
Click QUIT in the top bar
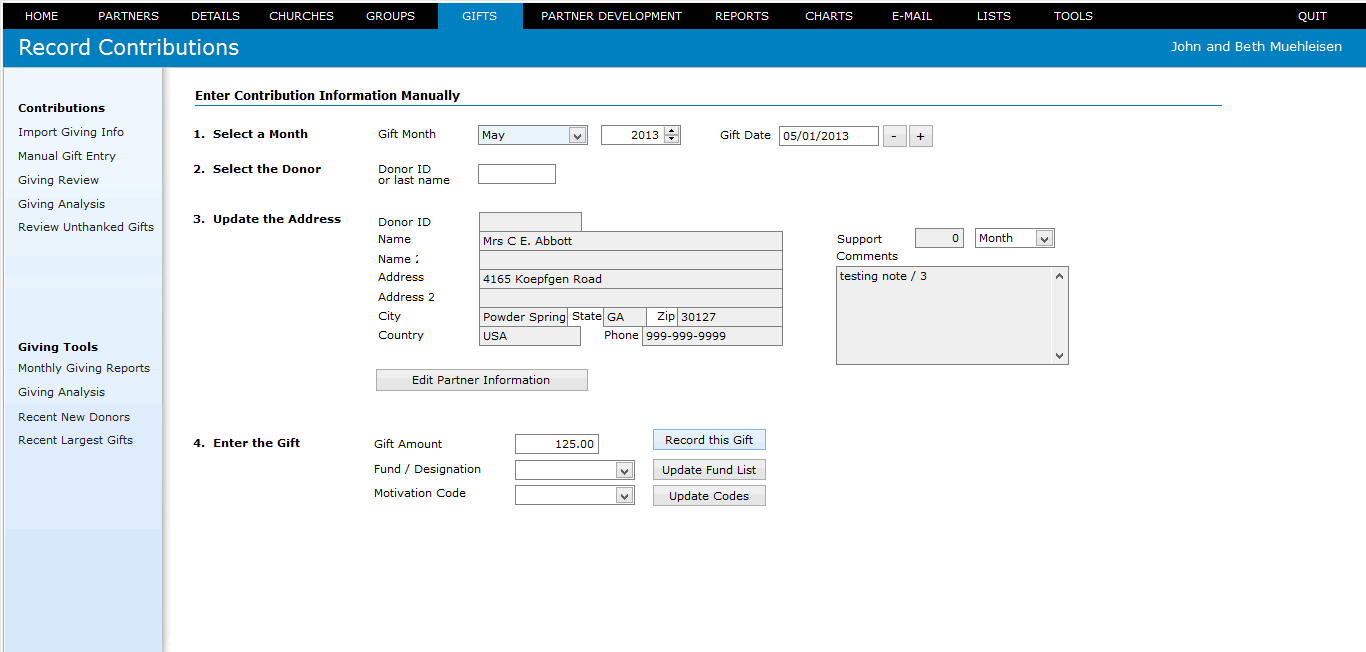(x=1312, y=16)
